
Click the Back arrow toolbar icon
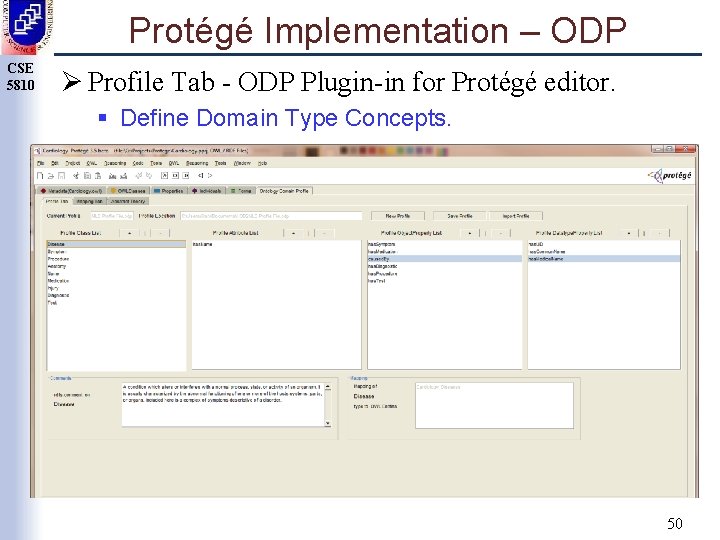(201, 175)
